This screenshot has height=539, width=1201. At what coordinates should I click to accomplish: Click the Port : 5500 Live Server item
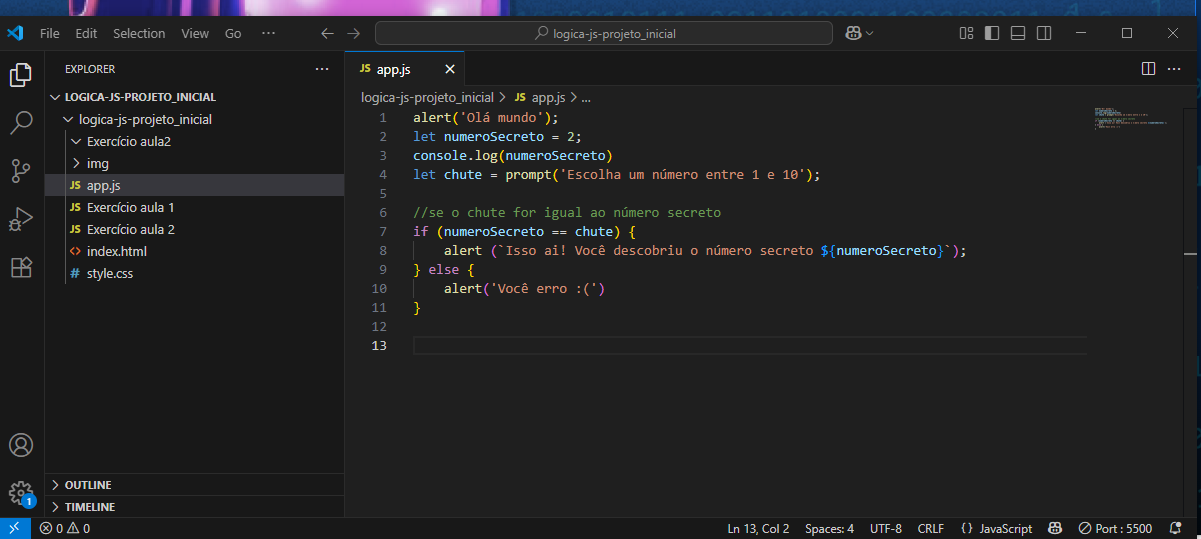(1115, 528)
